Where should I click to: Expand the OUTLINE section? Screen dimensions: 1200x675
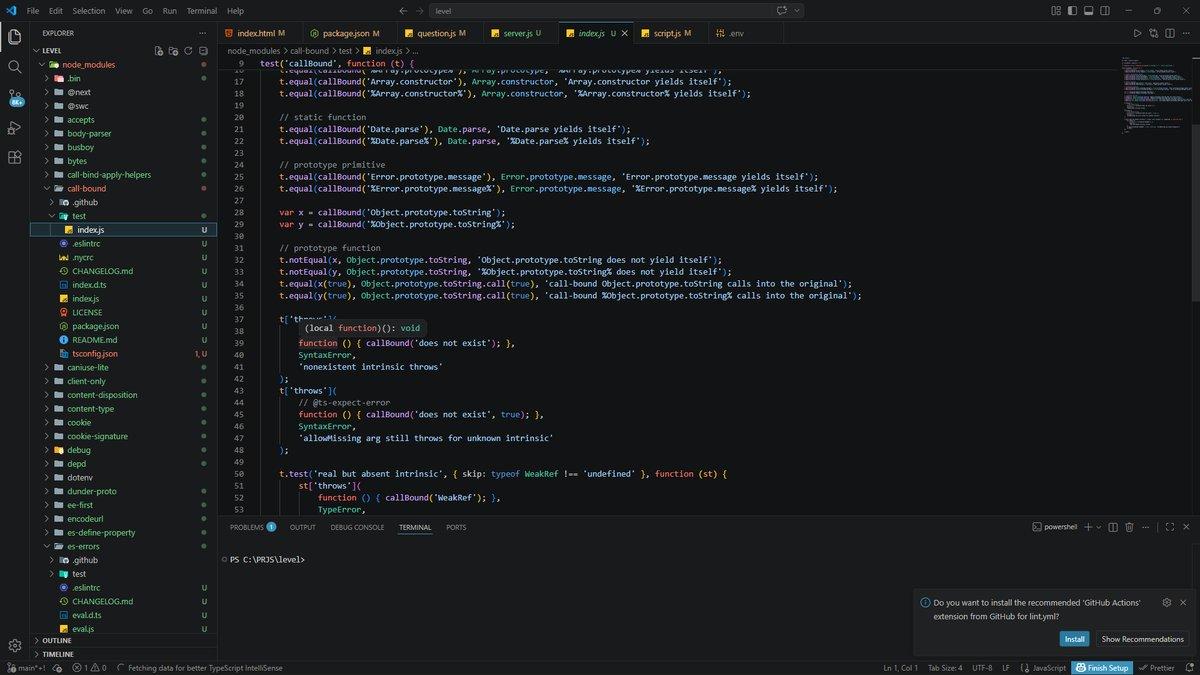coord(122,640)
